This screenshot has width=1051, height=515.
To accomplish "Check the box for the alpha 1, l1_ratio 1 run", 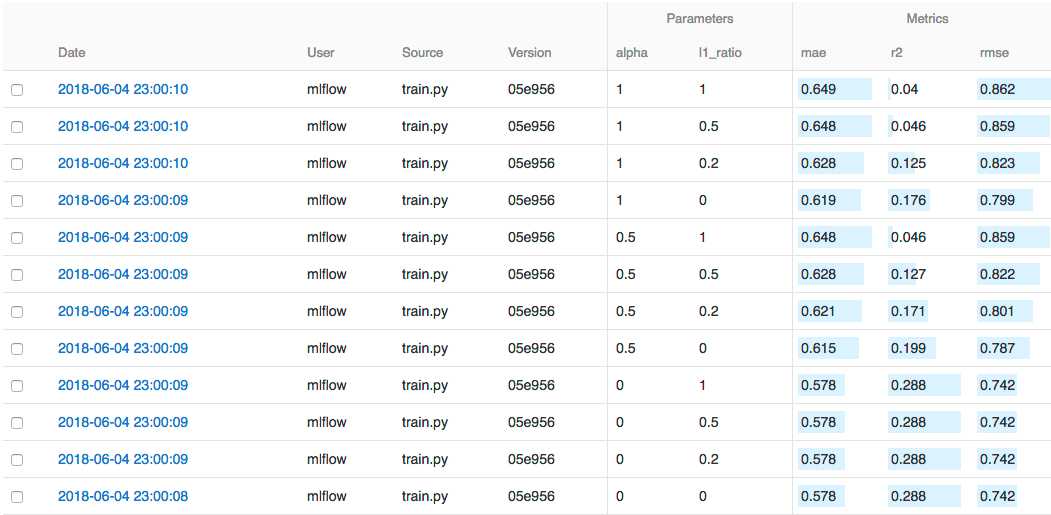I will [x=17, y=90].
